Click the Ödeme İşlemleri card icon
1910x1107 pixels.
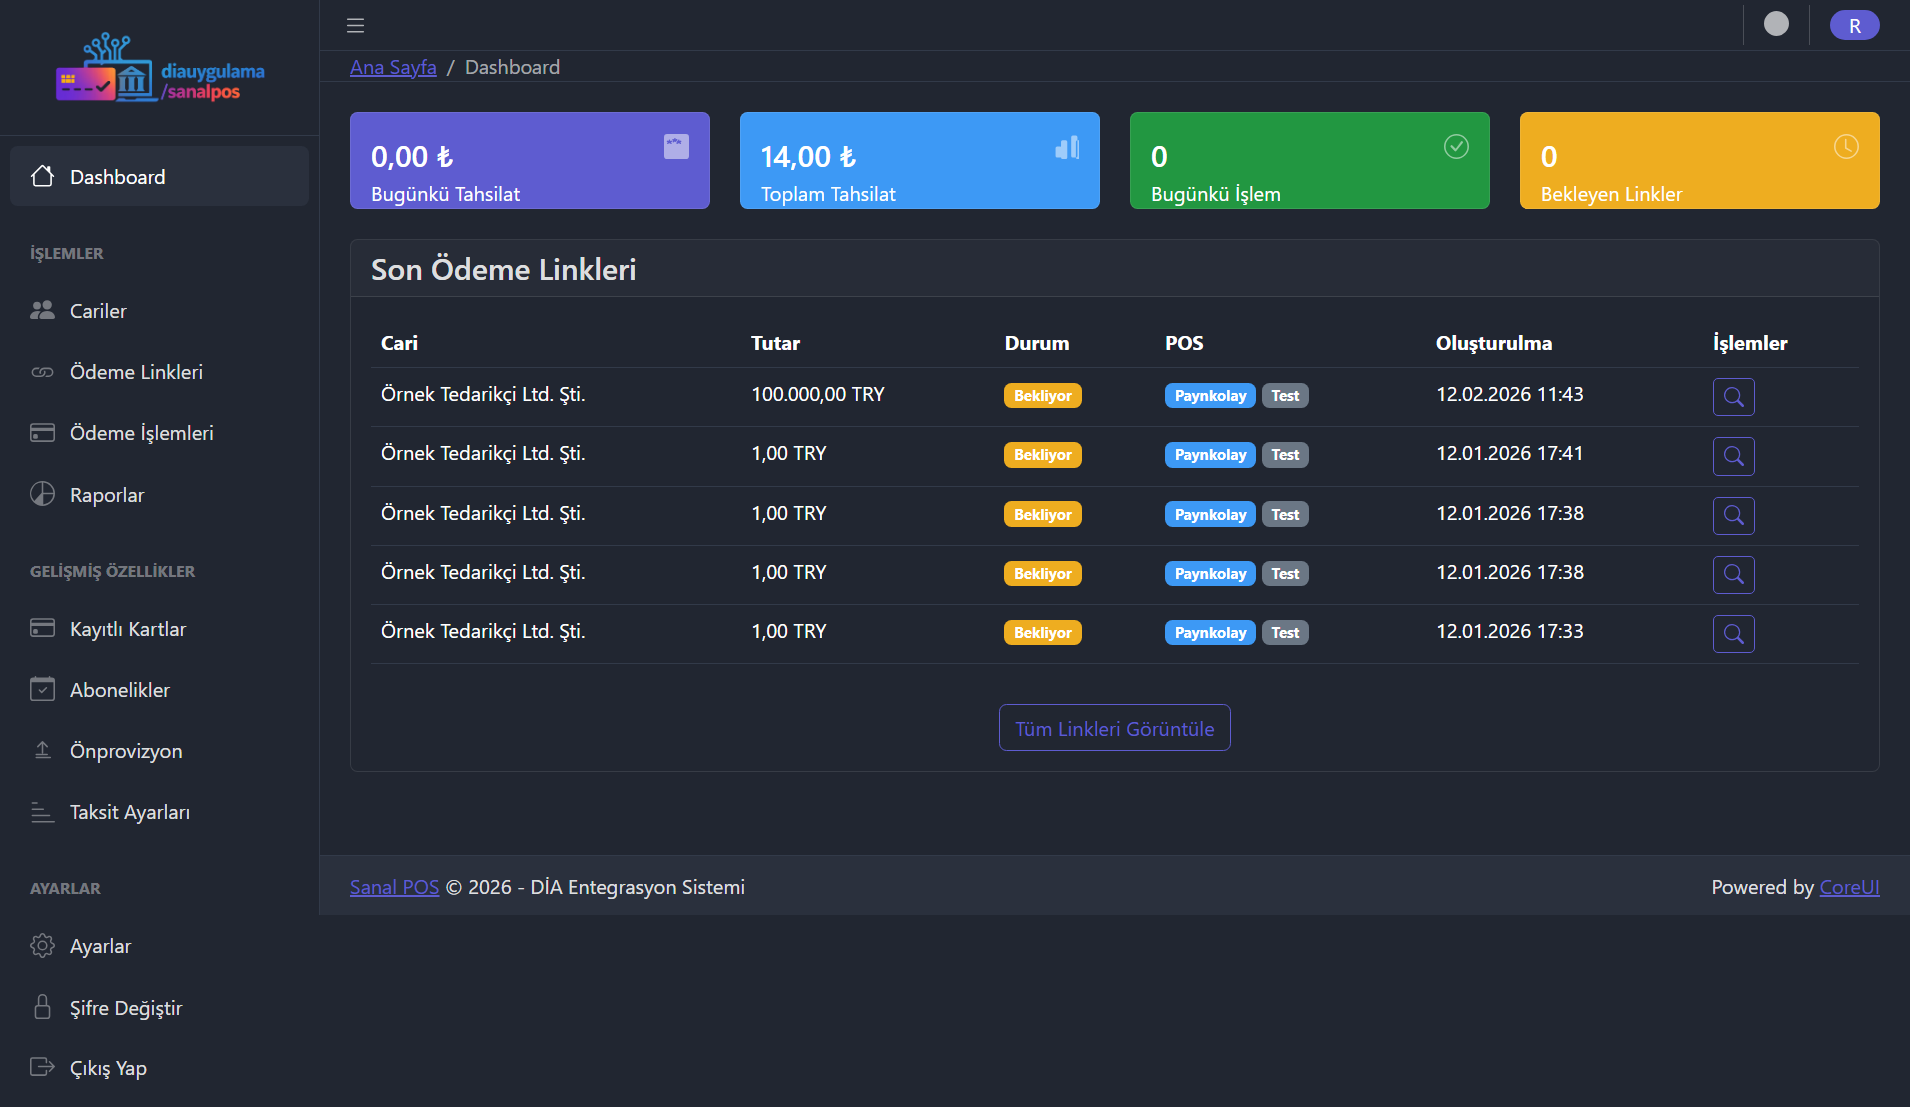tap(42, 433)
